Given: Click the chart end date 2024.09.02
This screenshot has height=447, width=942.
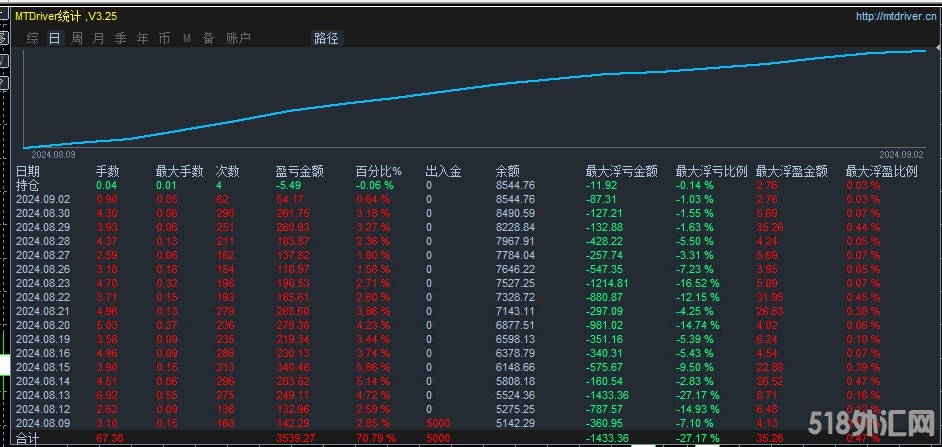Looking at the screenshot, I should [x=902, y=154].
